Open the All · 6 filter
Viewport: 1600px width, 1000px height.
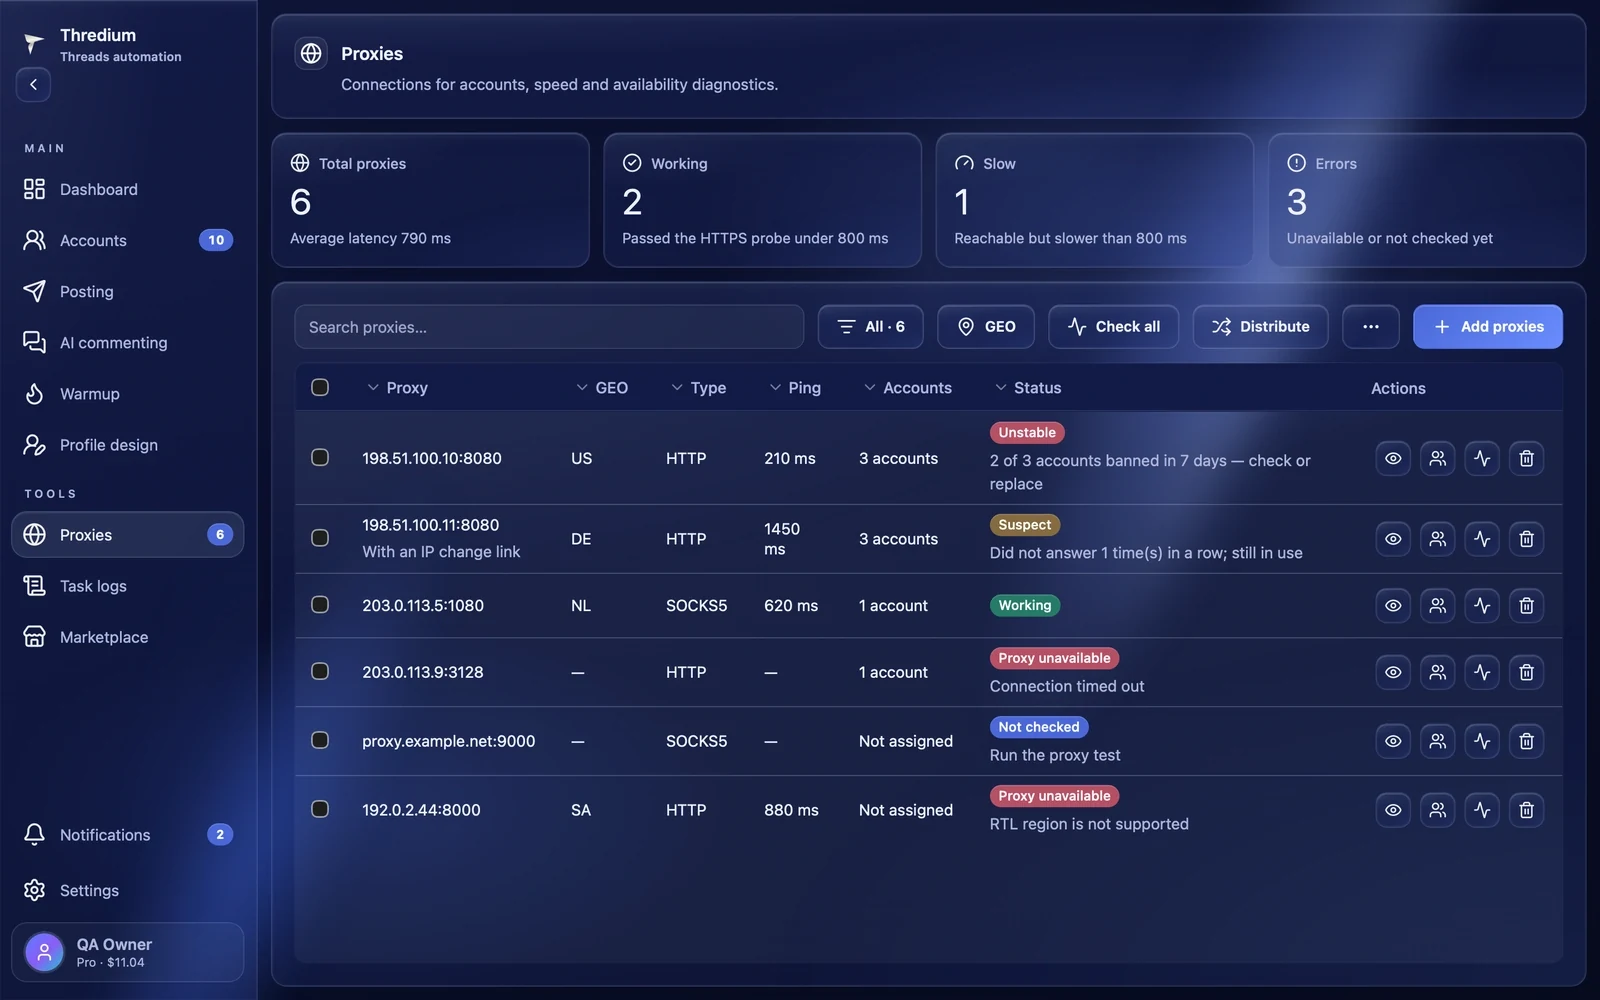[x=871, y=327]
